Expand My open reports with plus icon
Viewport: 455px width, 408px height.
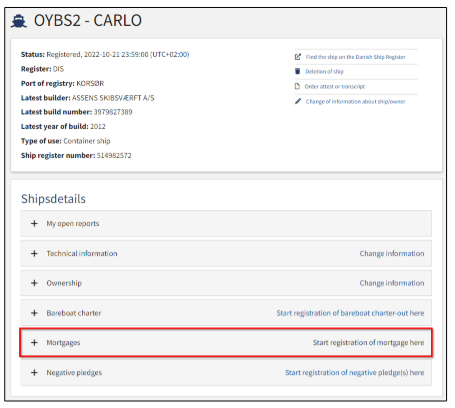point(34,223)
